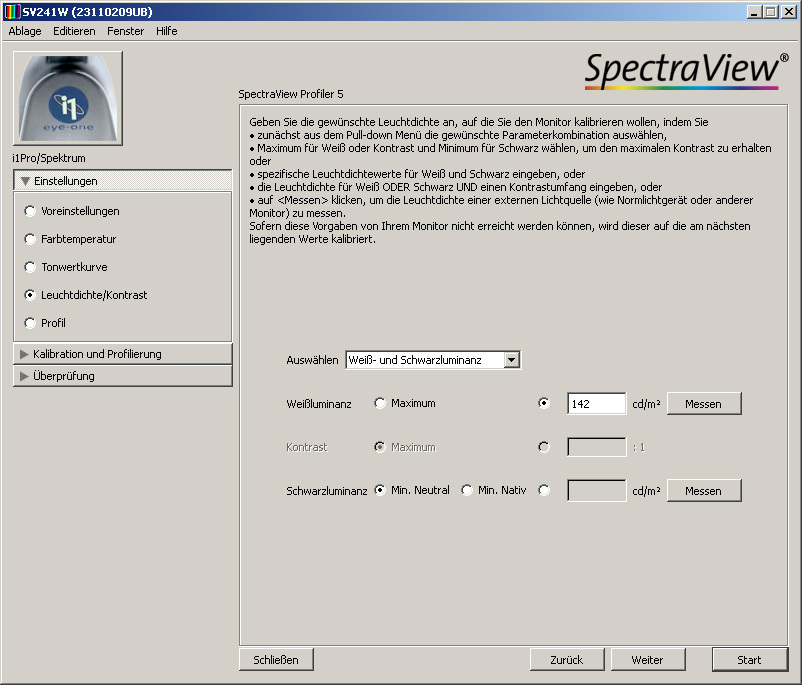This screenshot has width=802, height=685.
Task: Select the Kontrast custom ratio radio
Action: pyautogui.click(x=544, y=447)
